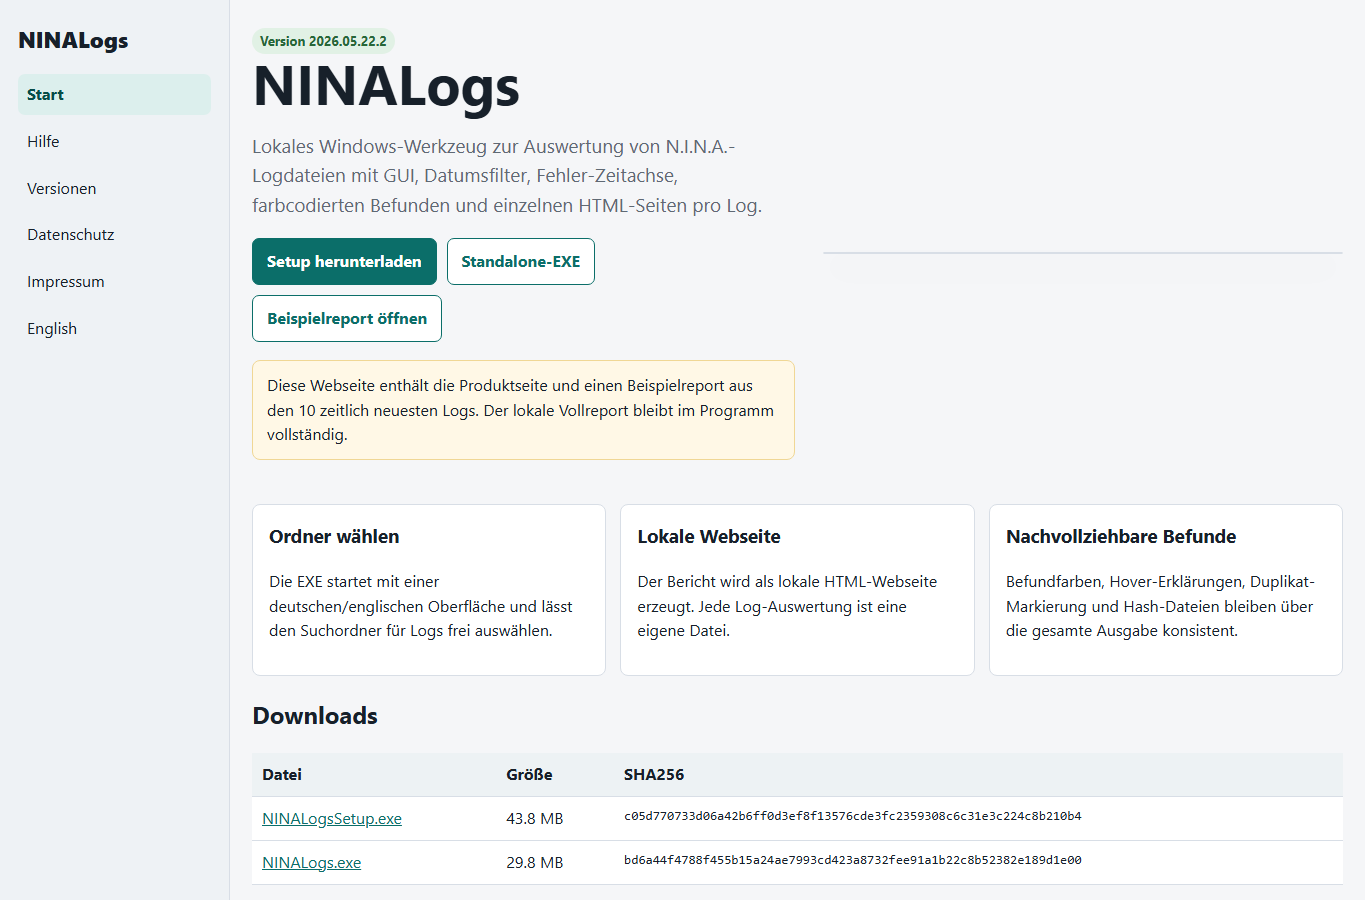Image resolution: width=1365 pixels, height=900 pixels.
Task: Click the Downloads section heading
Action: pos(315,715)
